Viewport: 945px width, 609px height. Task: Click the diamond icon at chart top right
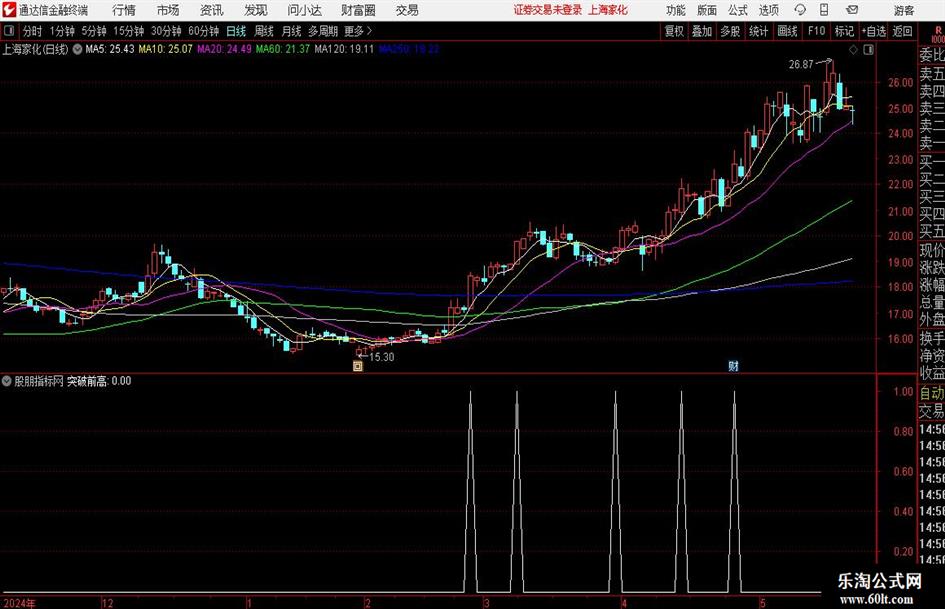[853, 50]
